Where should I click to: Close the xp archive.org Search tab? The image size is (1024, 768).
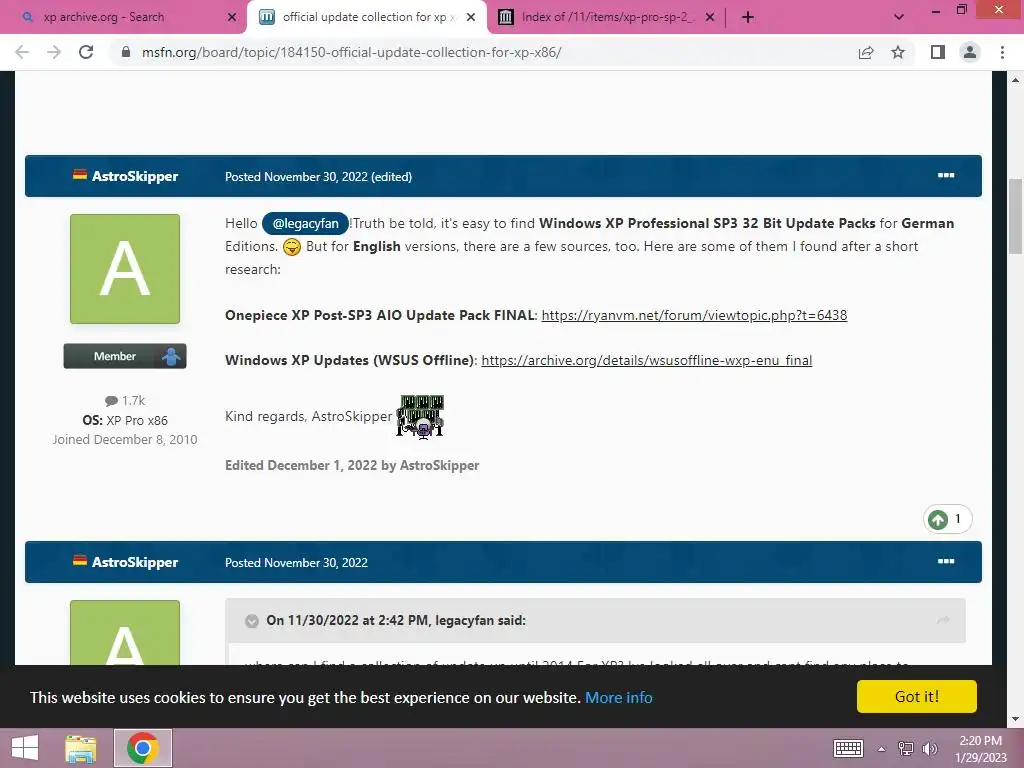tap(232, 17)
